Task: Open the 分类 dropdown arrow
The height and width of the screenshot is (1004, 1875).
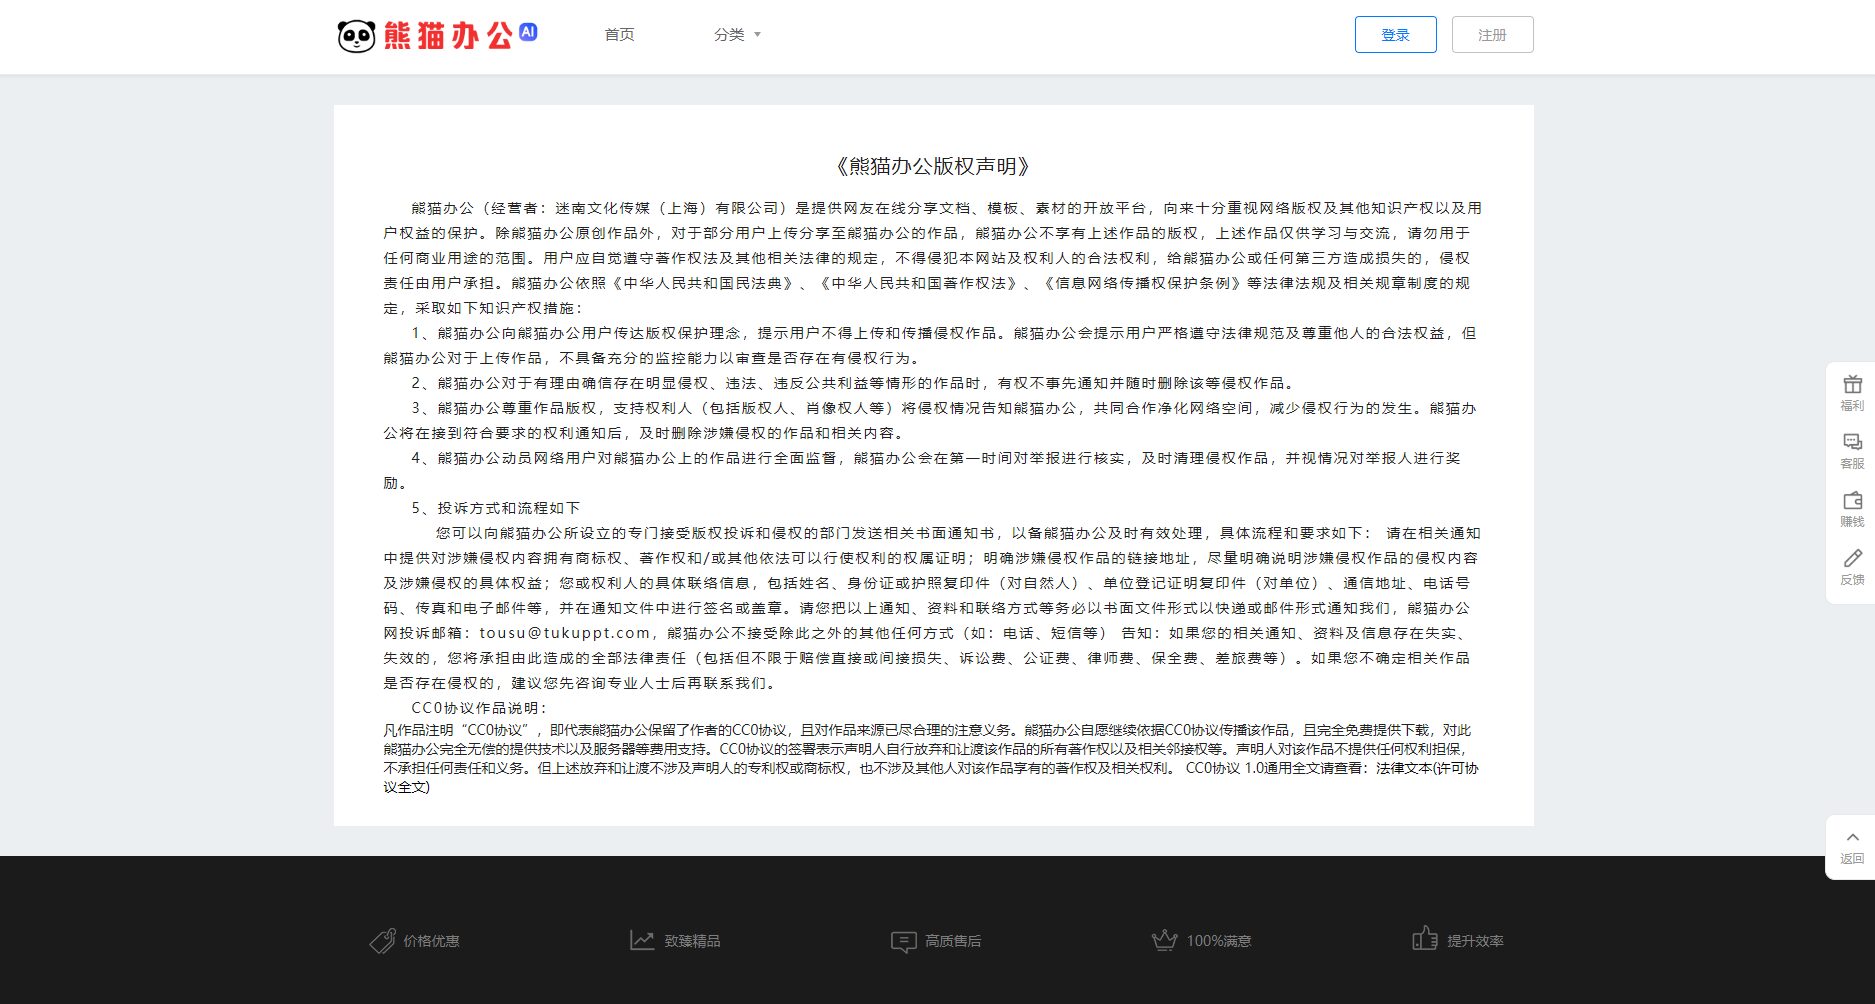Action: (758, 34)
